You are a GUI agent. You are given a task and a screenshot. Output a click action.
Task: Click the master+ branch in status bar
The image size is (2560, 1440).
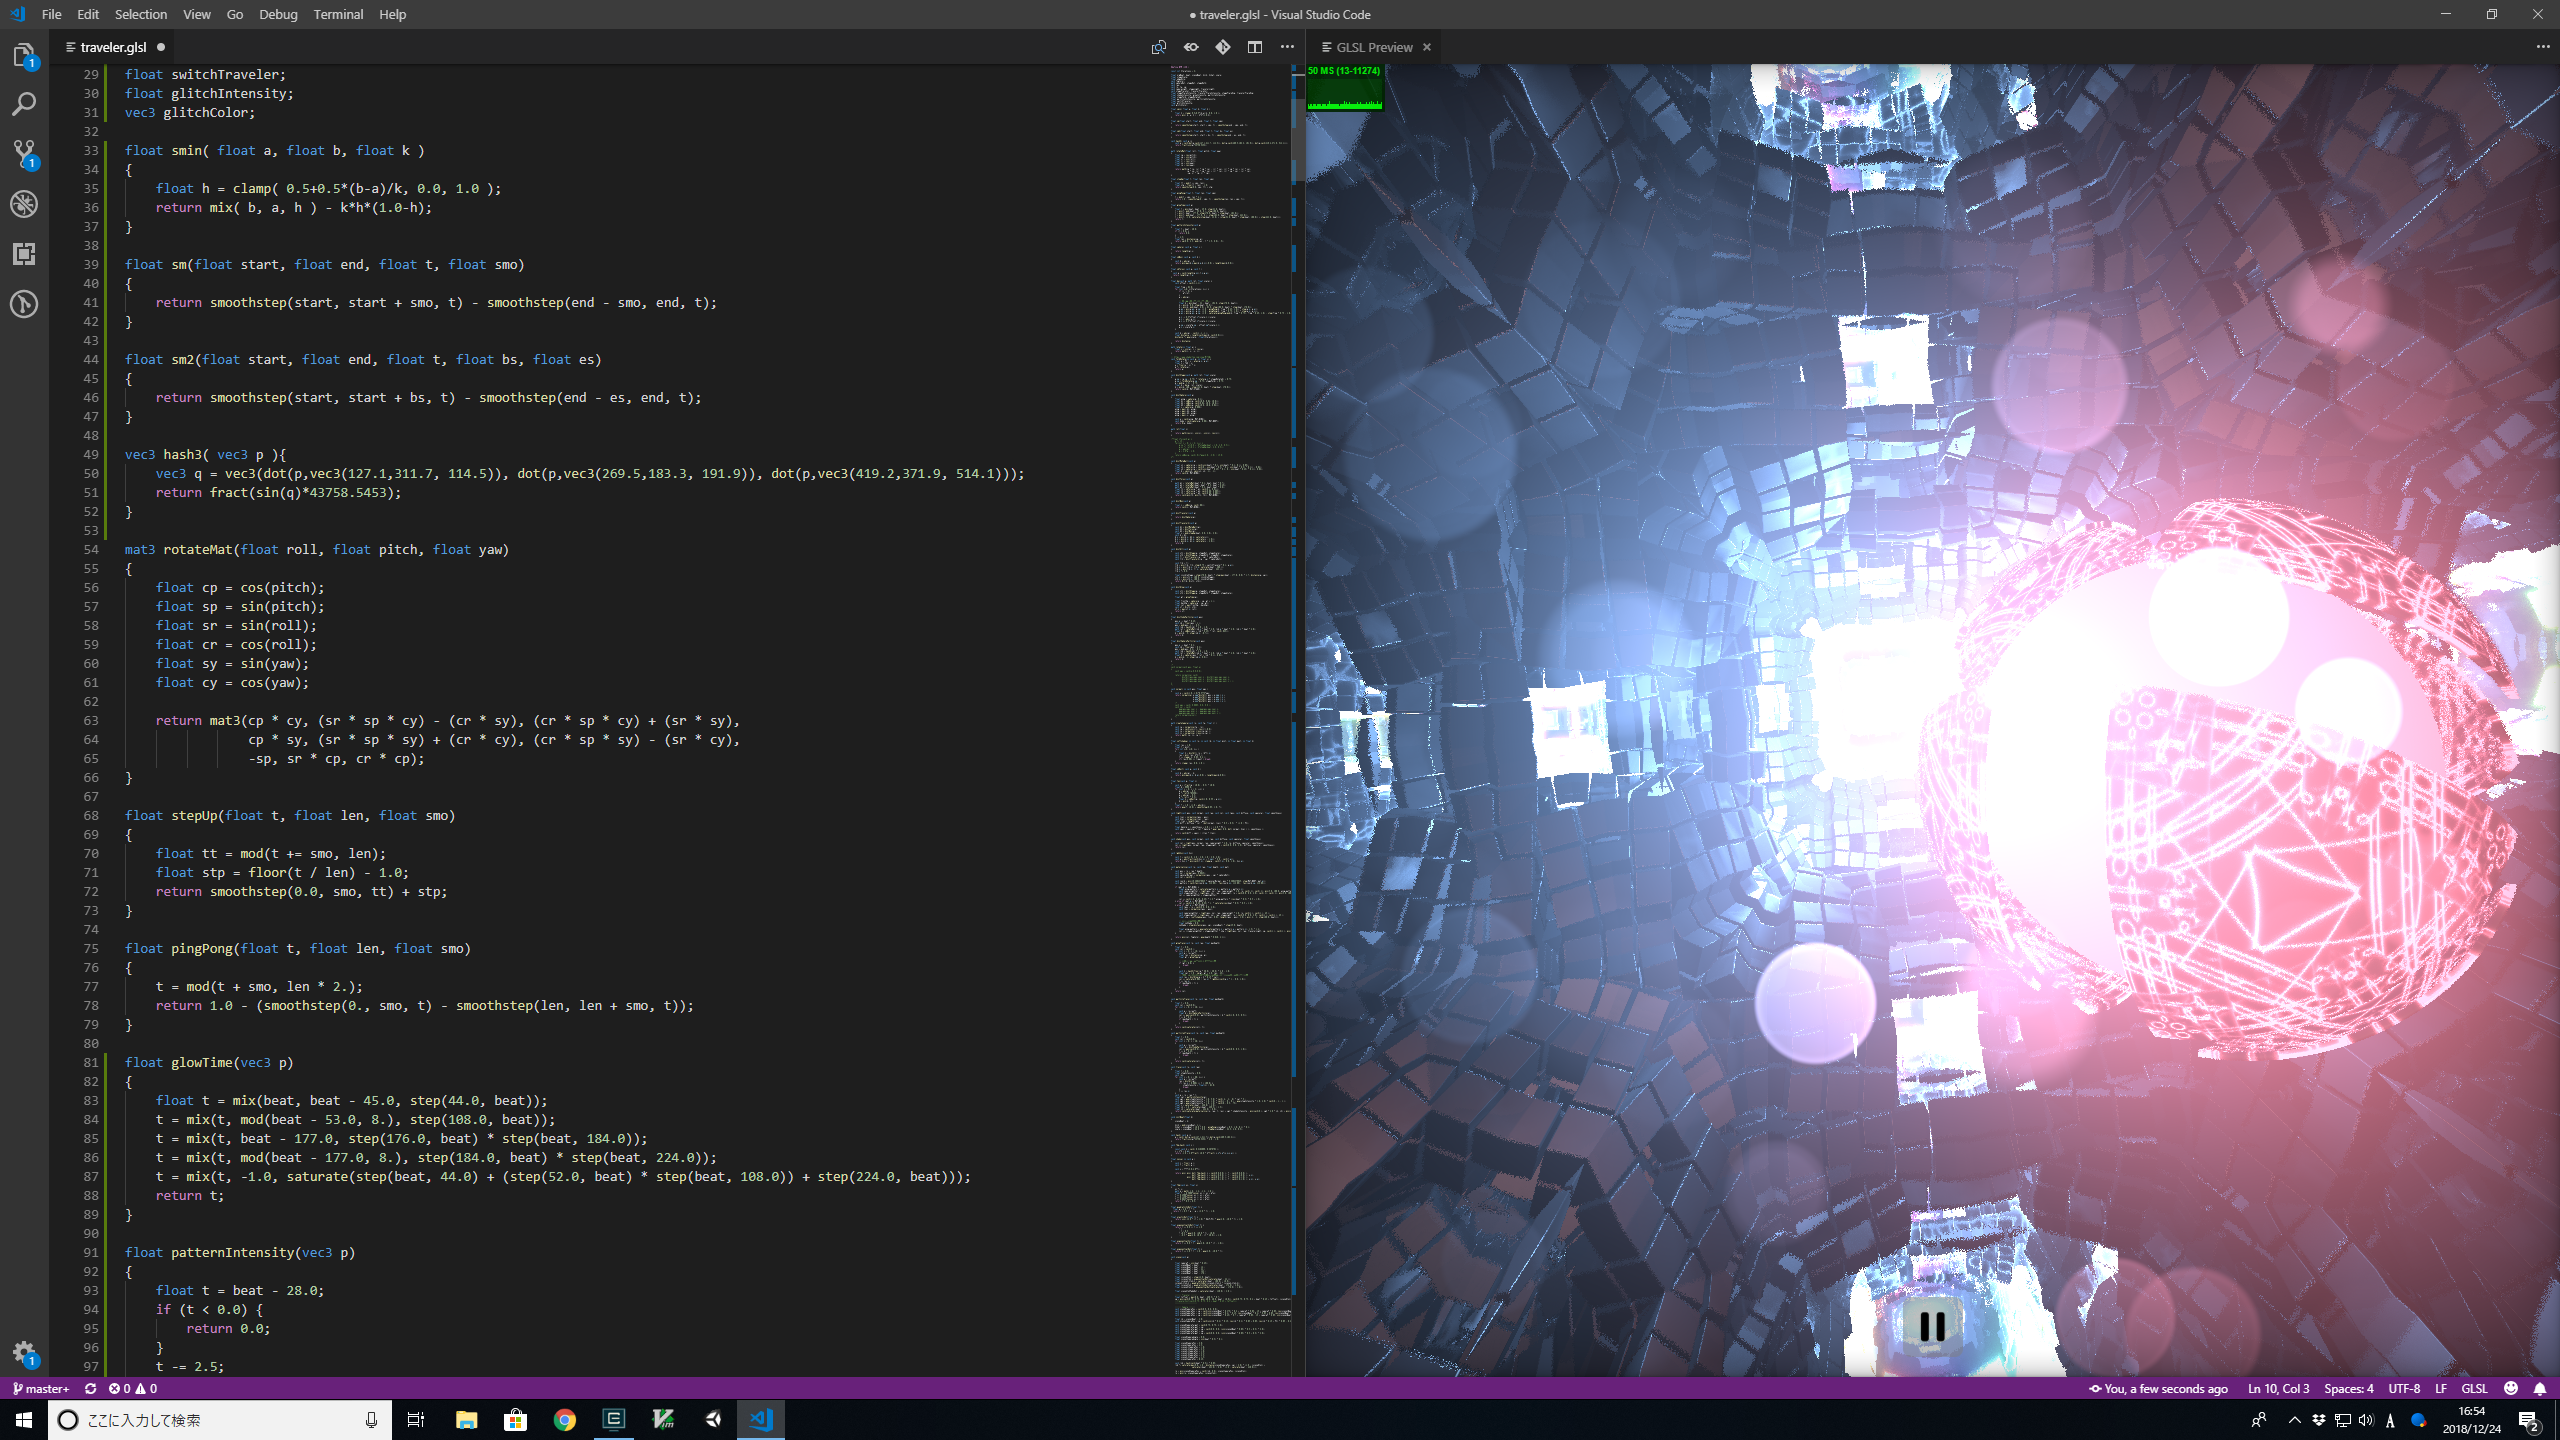tap(41, 1389)
